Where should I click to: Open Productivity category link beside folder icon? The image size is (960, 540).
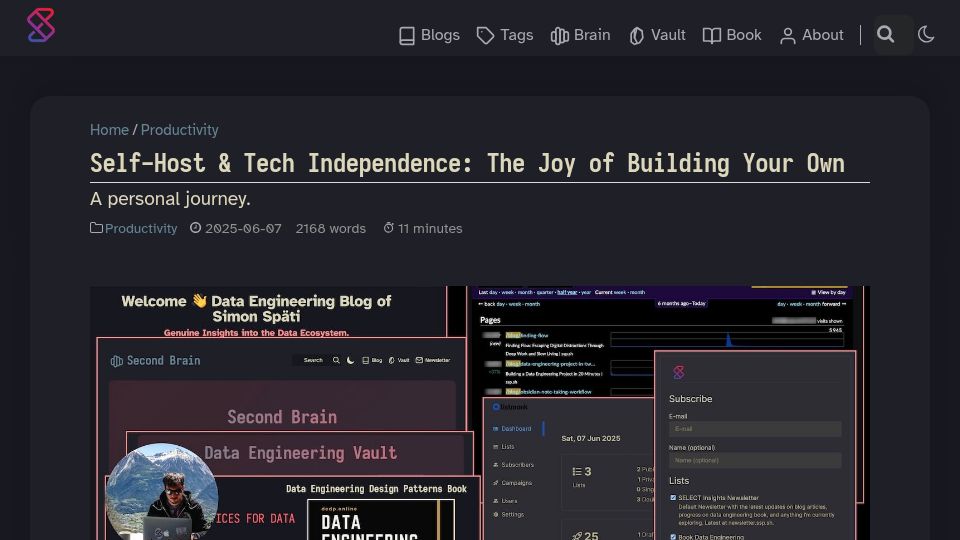141,228
